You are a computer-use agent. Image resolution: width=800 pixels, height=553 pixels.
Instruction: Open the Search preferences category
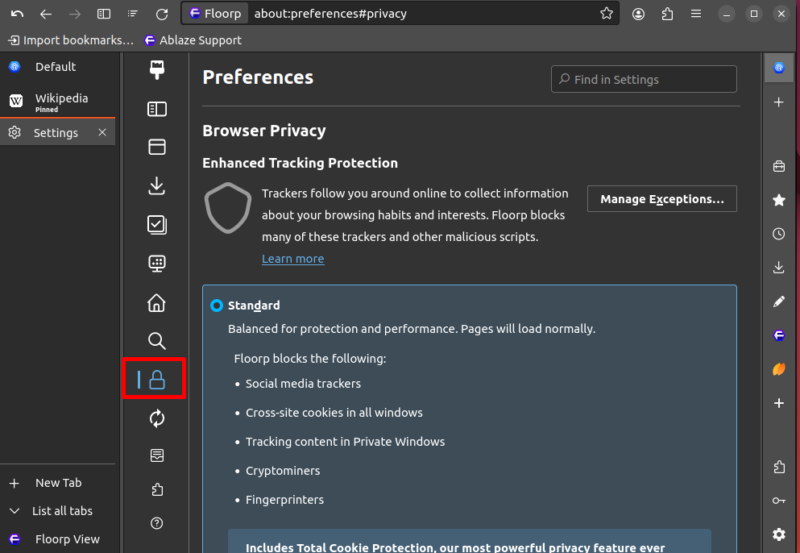click(x=157, y=341)
